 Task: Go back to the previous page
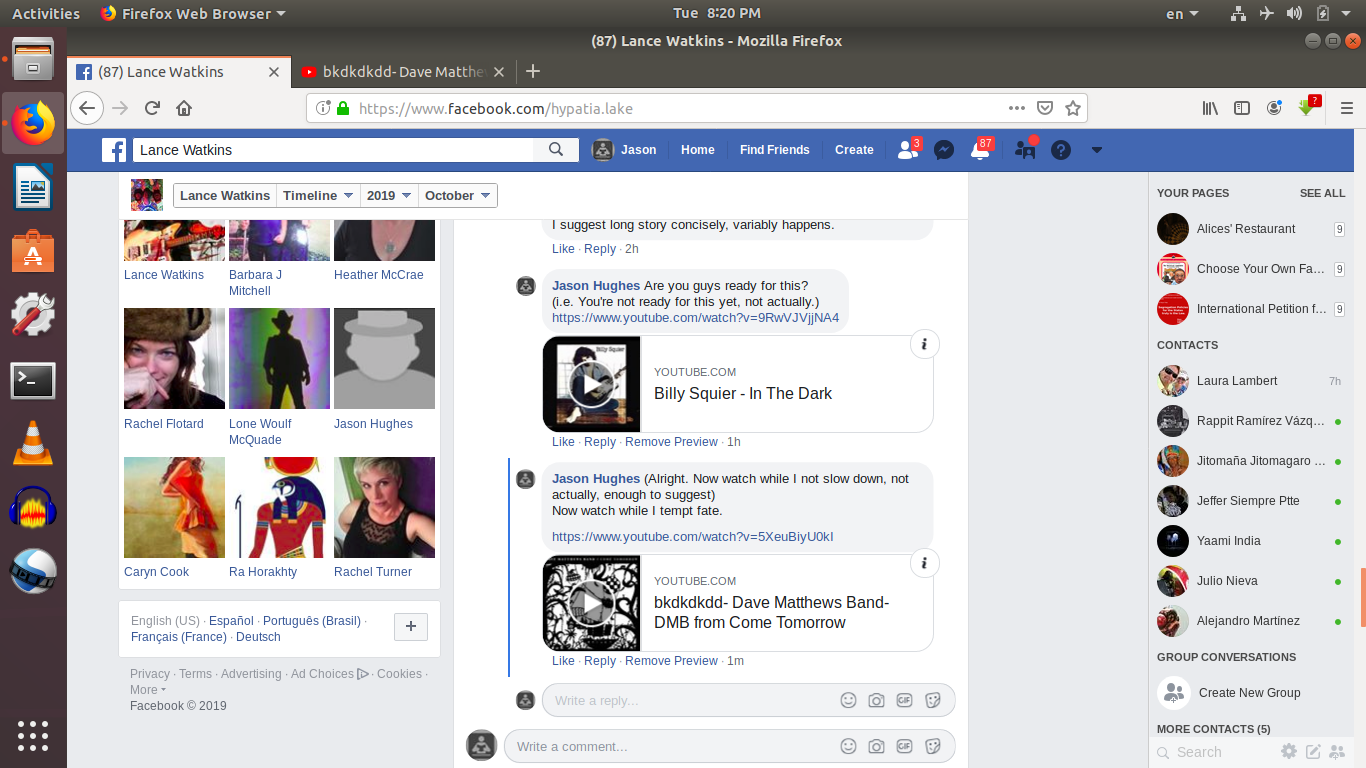click(87, 108)
